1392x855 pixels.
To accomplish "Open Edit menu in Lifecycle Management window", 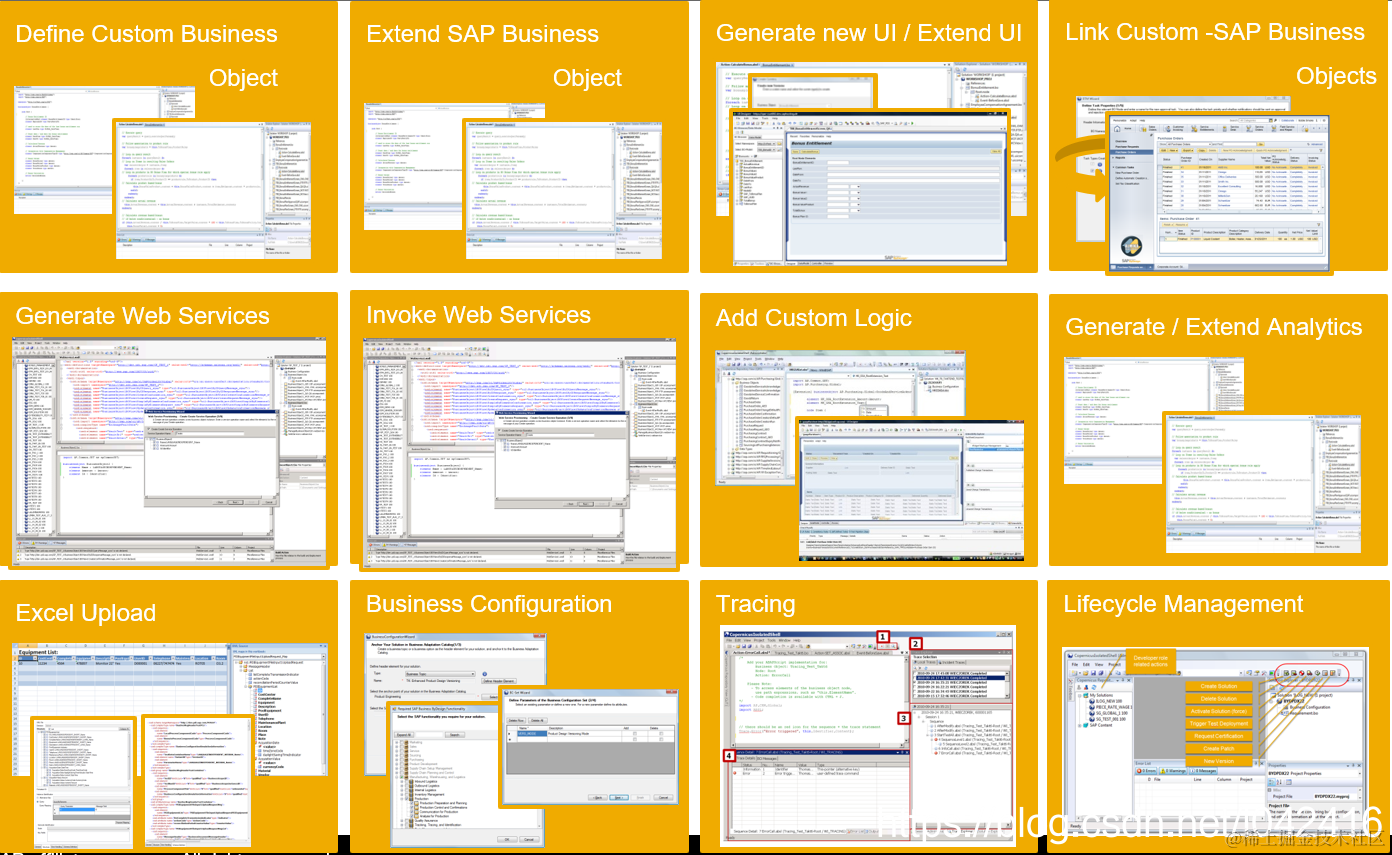I will (1086, 664).
